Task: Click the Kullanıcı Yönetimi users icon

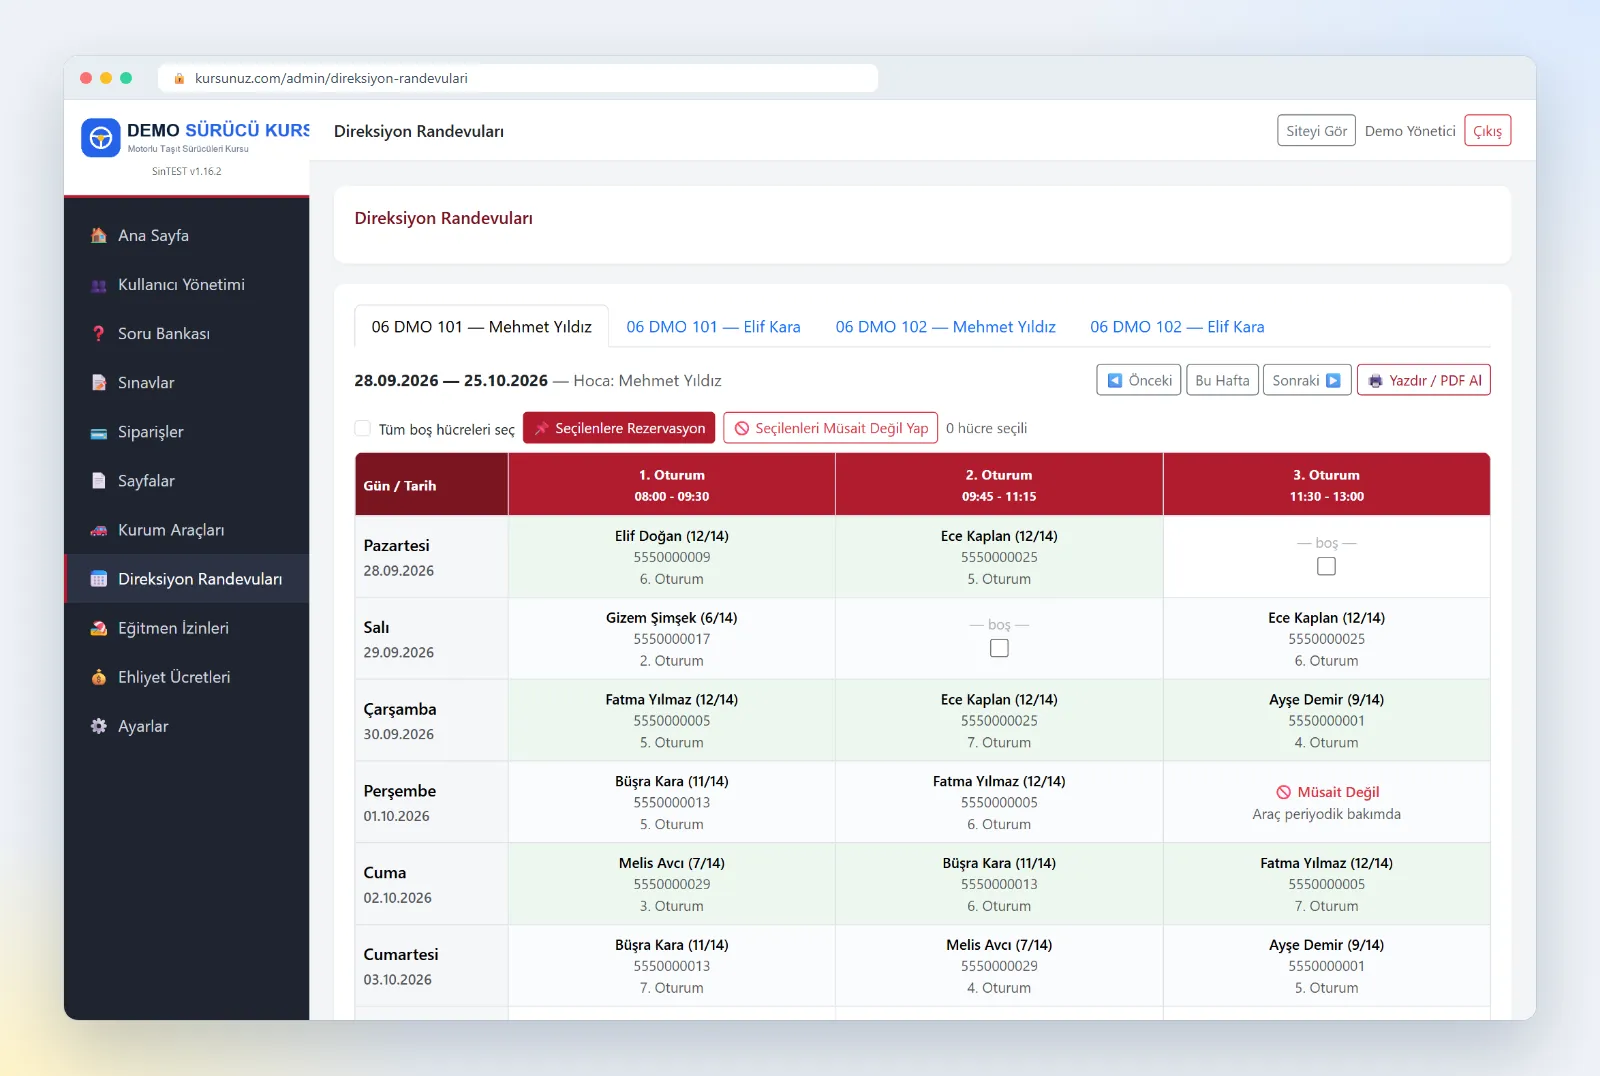Action: pyautogui.click(x=98, y=285)
